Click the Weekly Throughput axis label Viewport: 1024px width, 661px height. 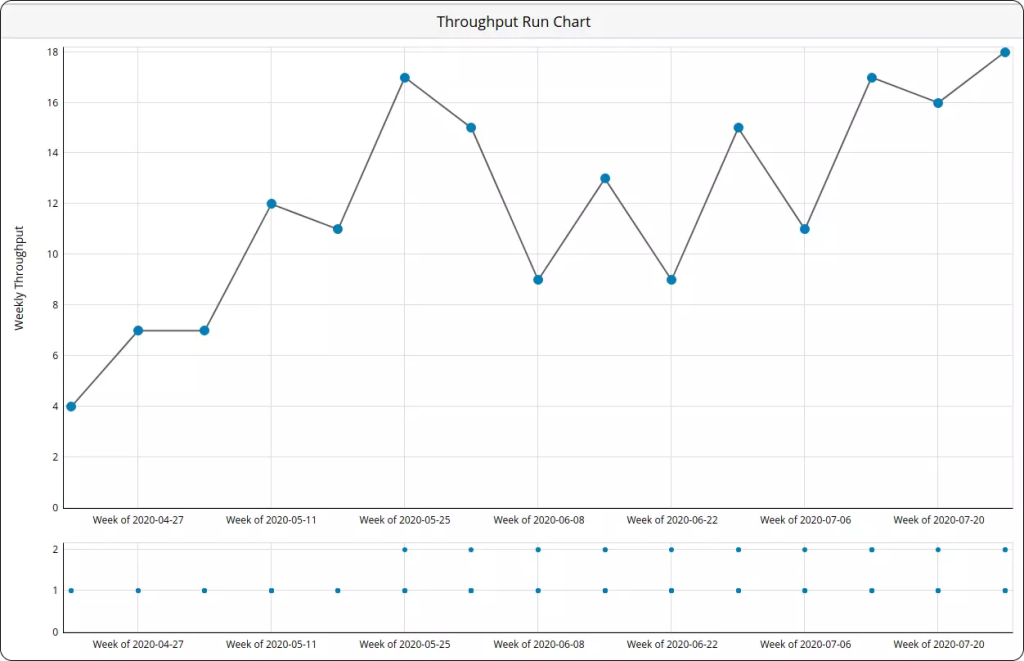pos(19,278)
